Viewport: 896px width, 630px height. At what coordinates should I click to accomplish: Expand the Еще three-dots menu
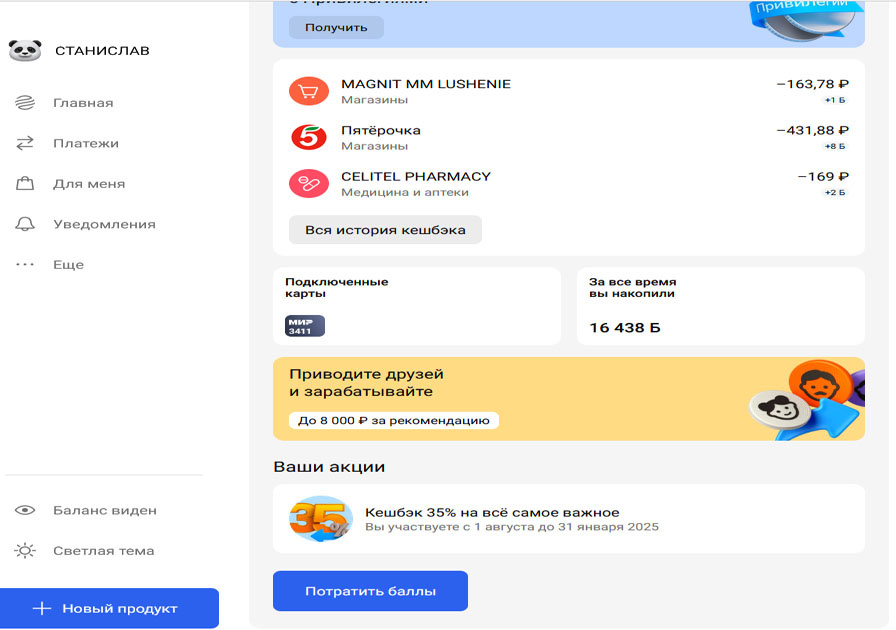25,265
